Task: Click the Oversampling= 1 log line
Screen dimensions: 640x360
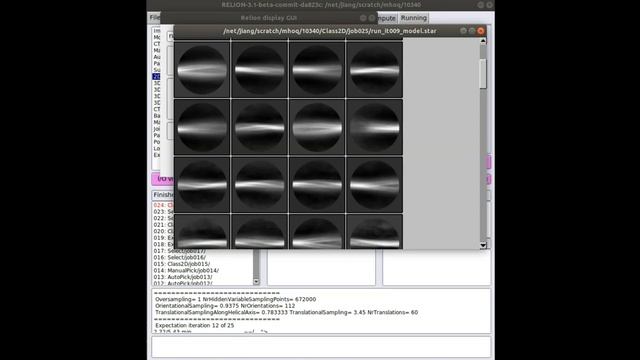Action: 236,299
